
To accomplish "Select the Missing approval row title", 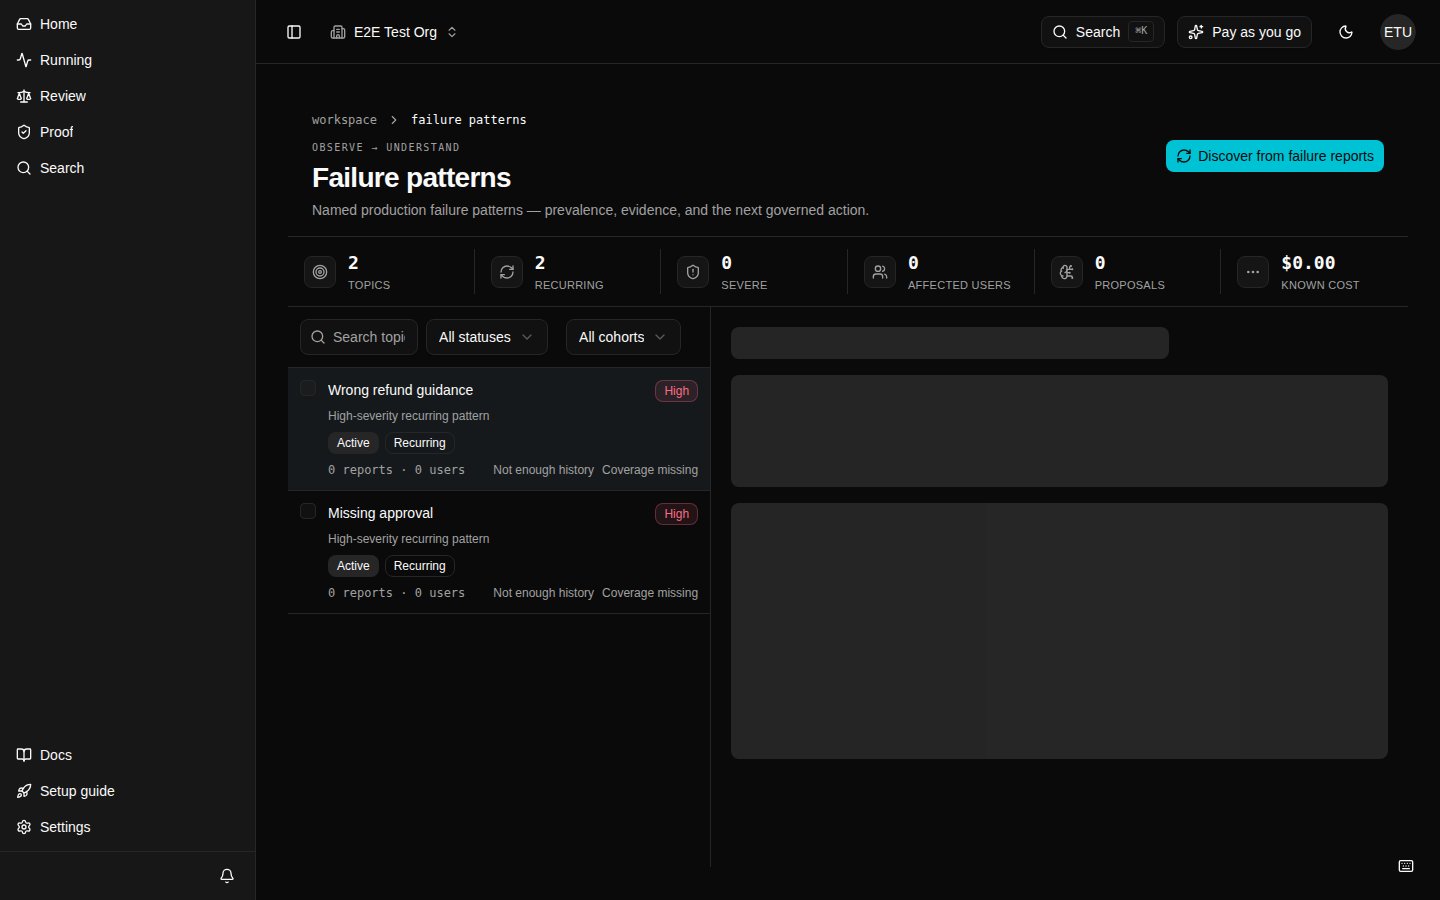I will 380,513.
